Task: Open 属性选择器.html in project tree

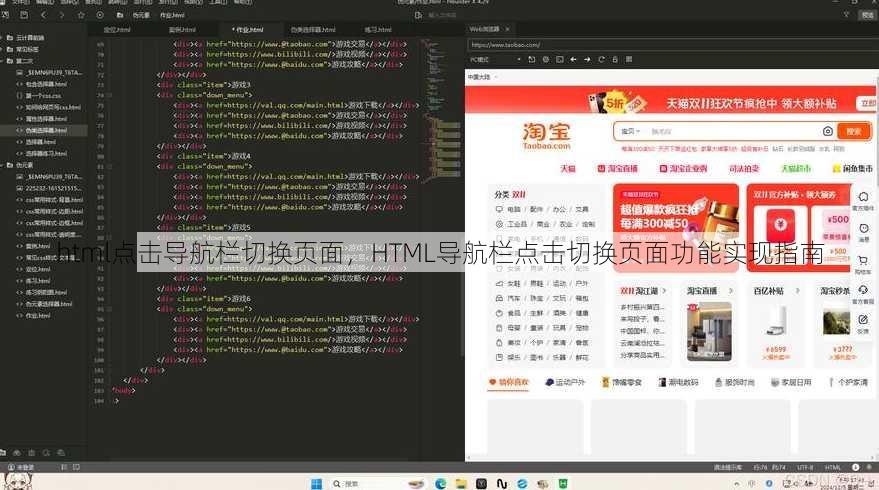Action: [47, 119]
